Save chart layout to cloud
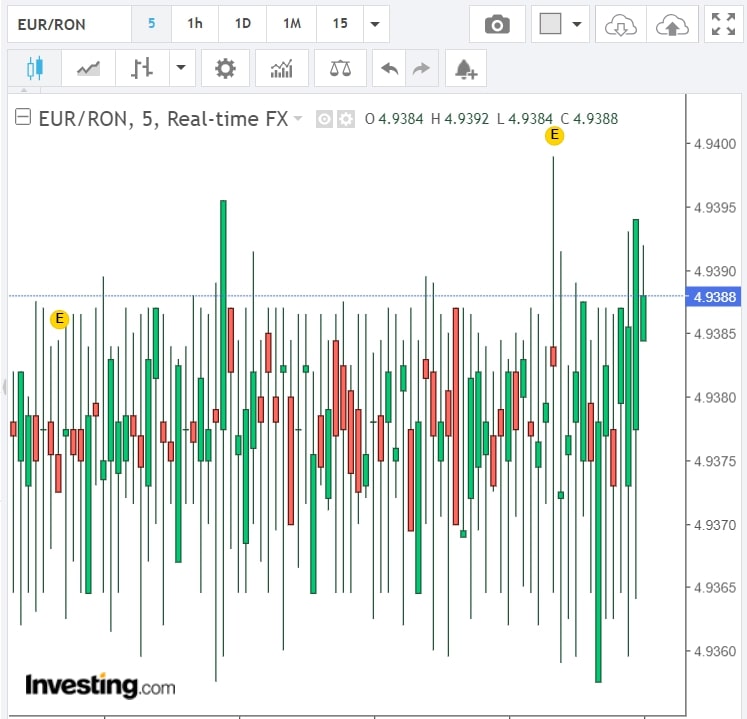The image size is (747, 719). click(x=672, y=25)
